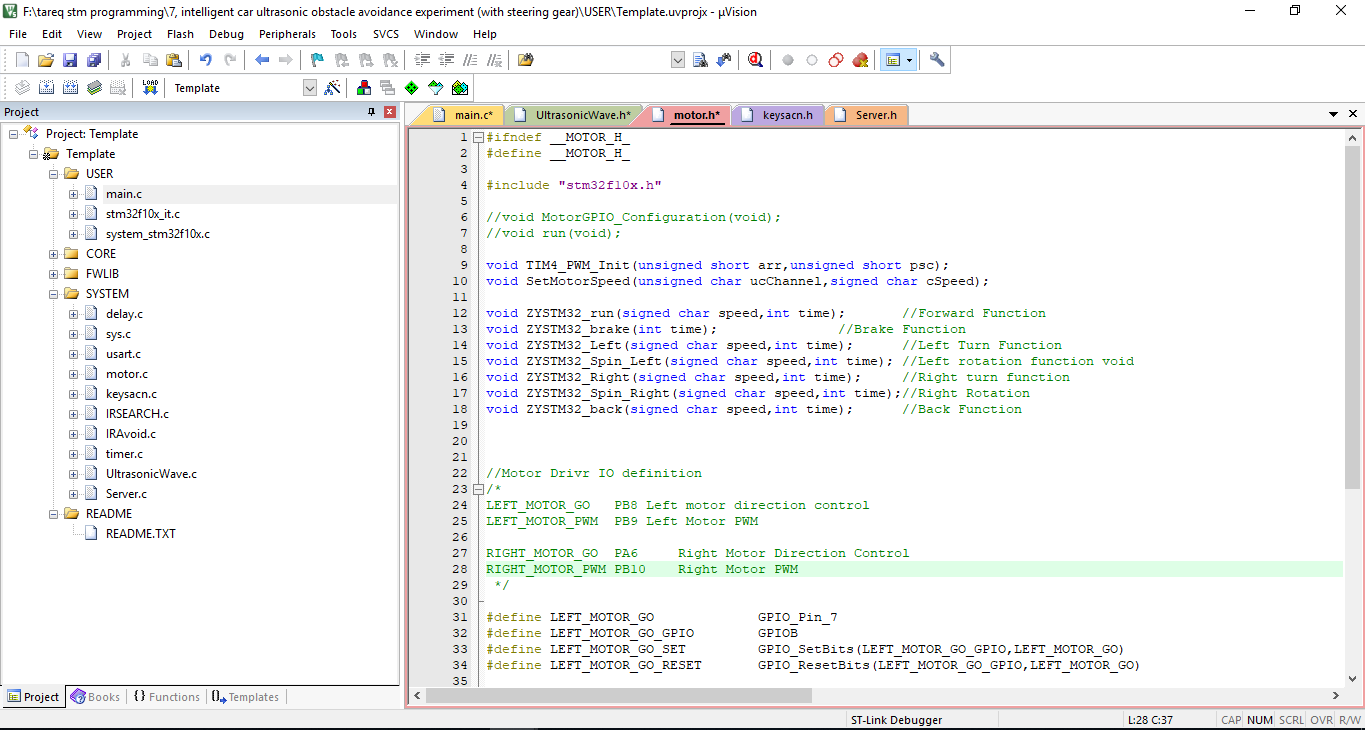The height and width of the screenshot is (730, 1365).
Task: Click the Find in Files icon
Action: (525, 60)
